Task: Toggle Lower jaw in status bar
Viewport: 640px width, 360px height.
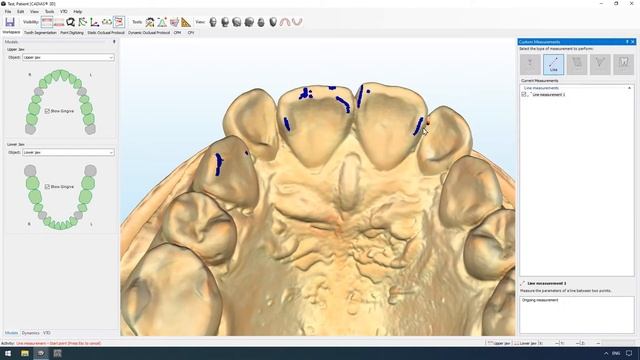Action: (526, 343)
